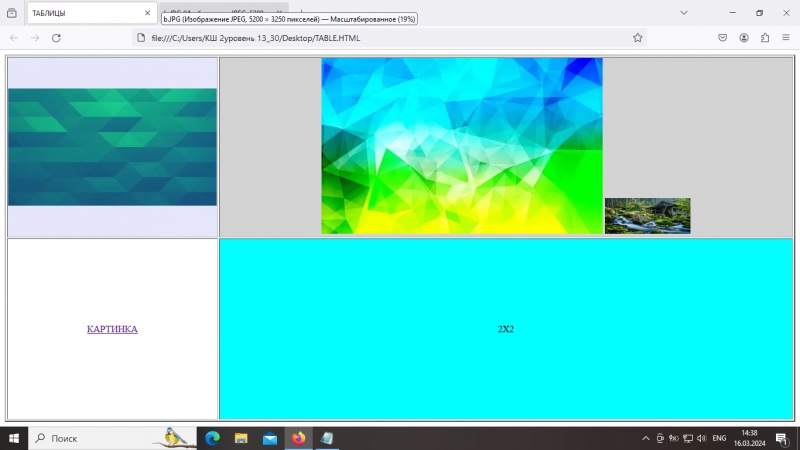Click the cyan 2X2 table cell
This screenshot has height=450, width=800.
pyautogui.click(x=506, y=329)
